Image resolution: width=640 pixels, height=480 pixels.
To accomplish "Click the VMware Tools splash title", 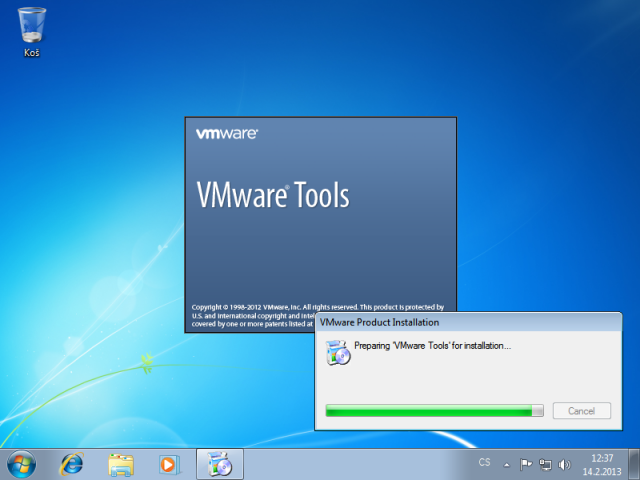I will (x=273, y=195).
